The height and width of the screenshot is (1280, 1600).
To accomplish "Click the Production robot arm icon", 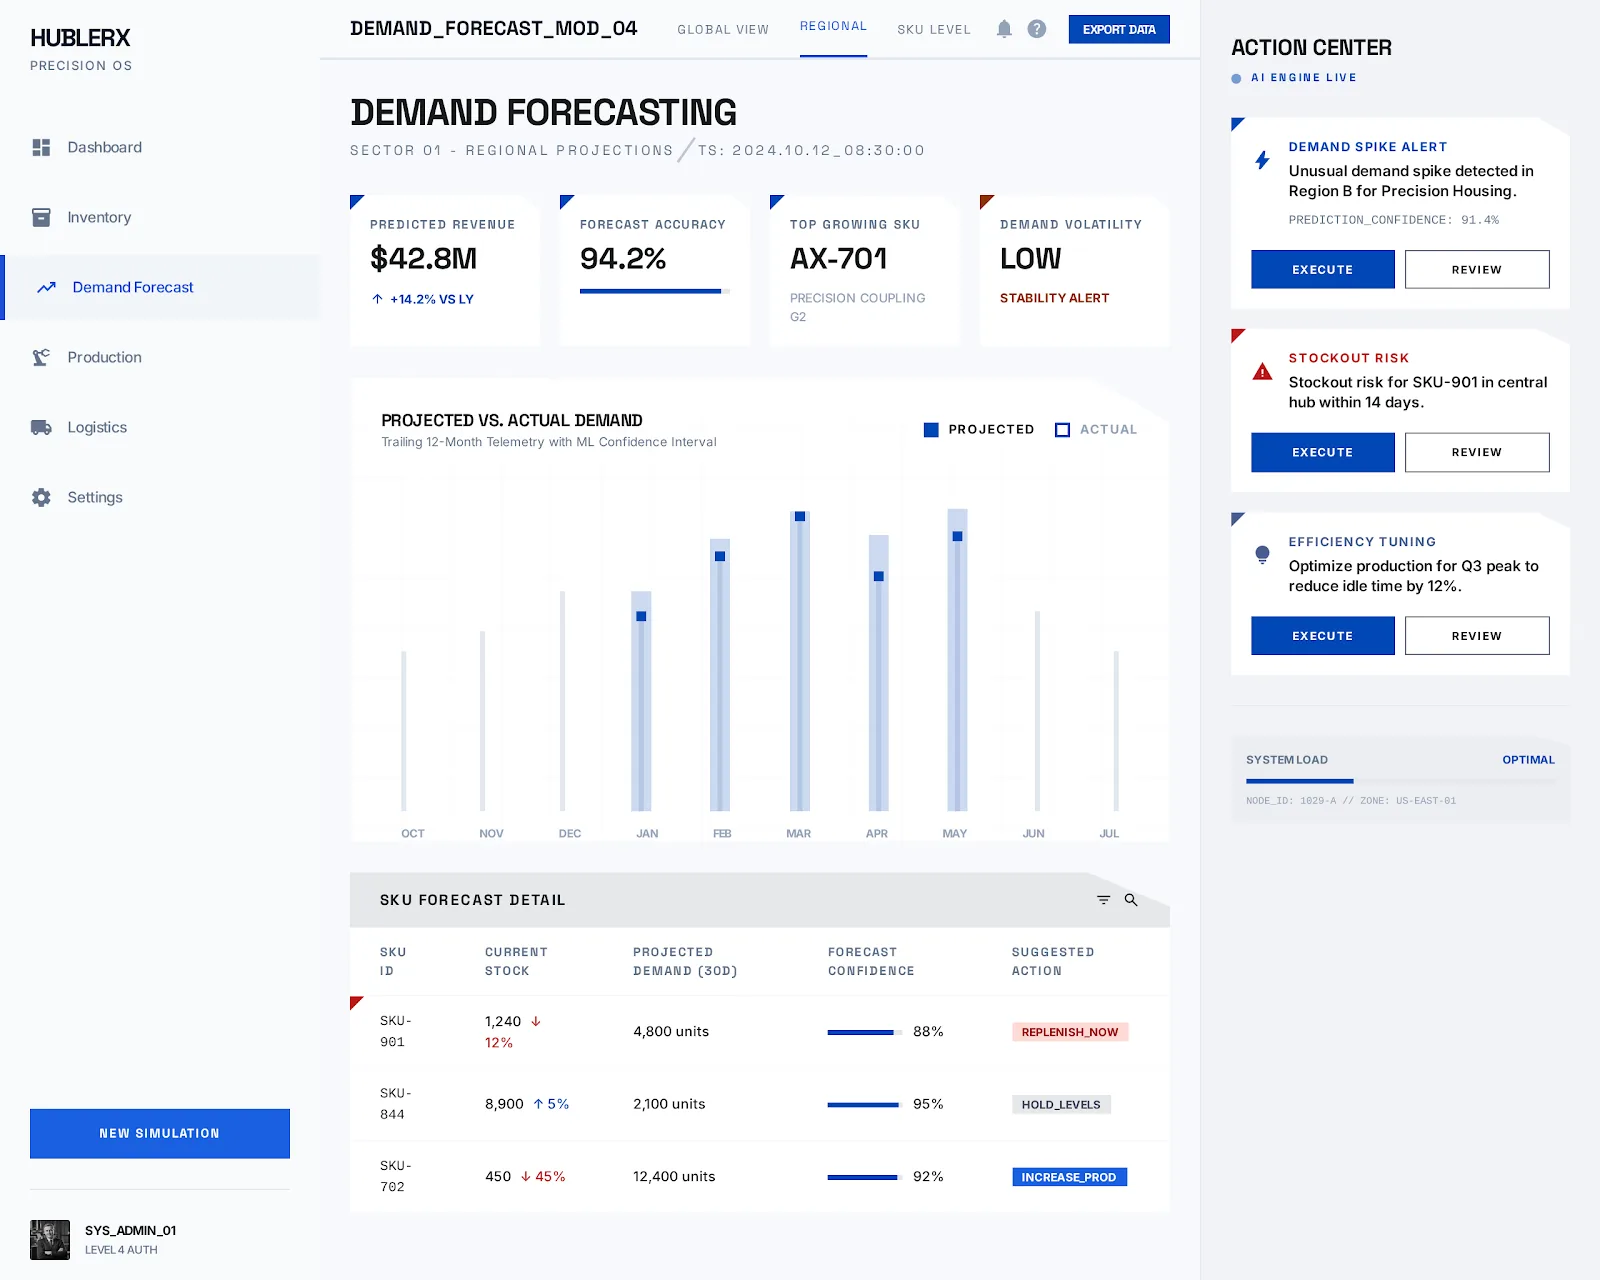I will pos(41,357).
